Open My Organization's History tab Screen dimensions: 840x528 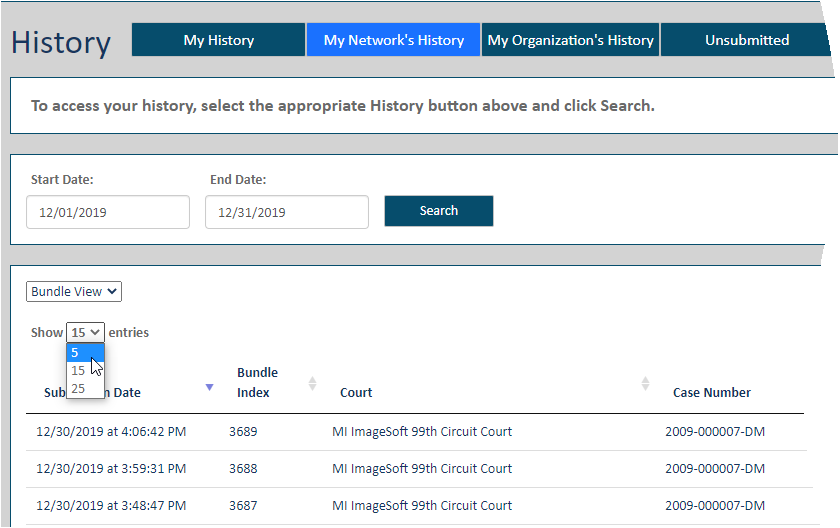(x=571, y=40)
